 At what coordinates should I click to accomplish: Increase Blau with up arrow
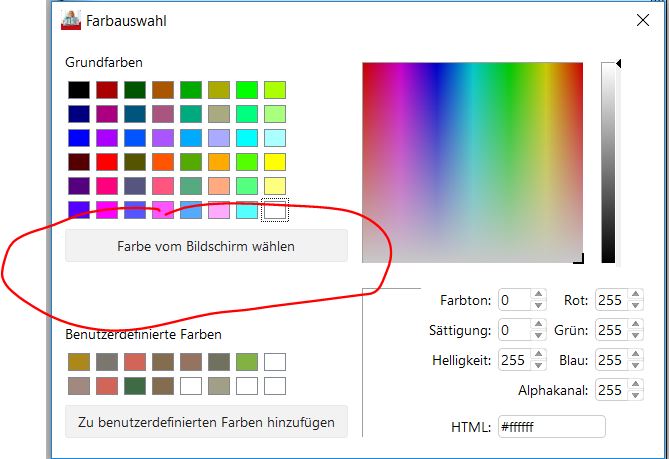636,354
